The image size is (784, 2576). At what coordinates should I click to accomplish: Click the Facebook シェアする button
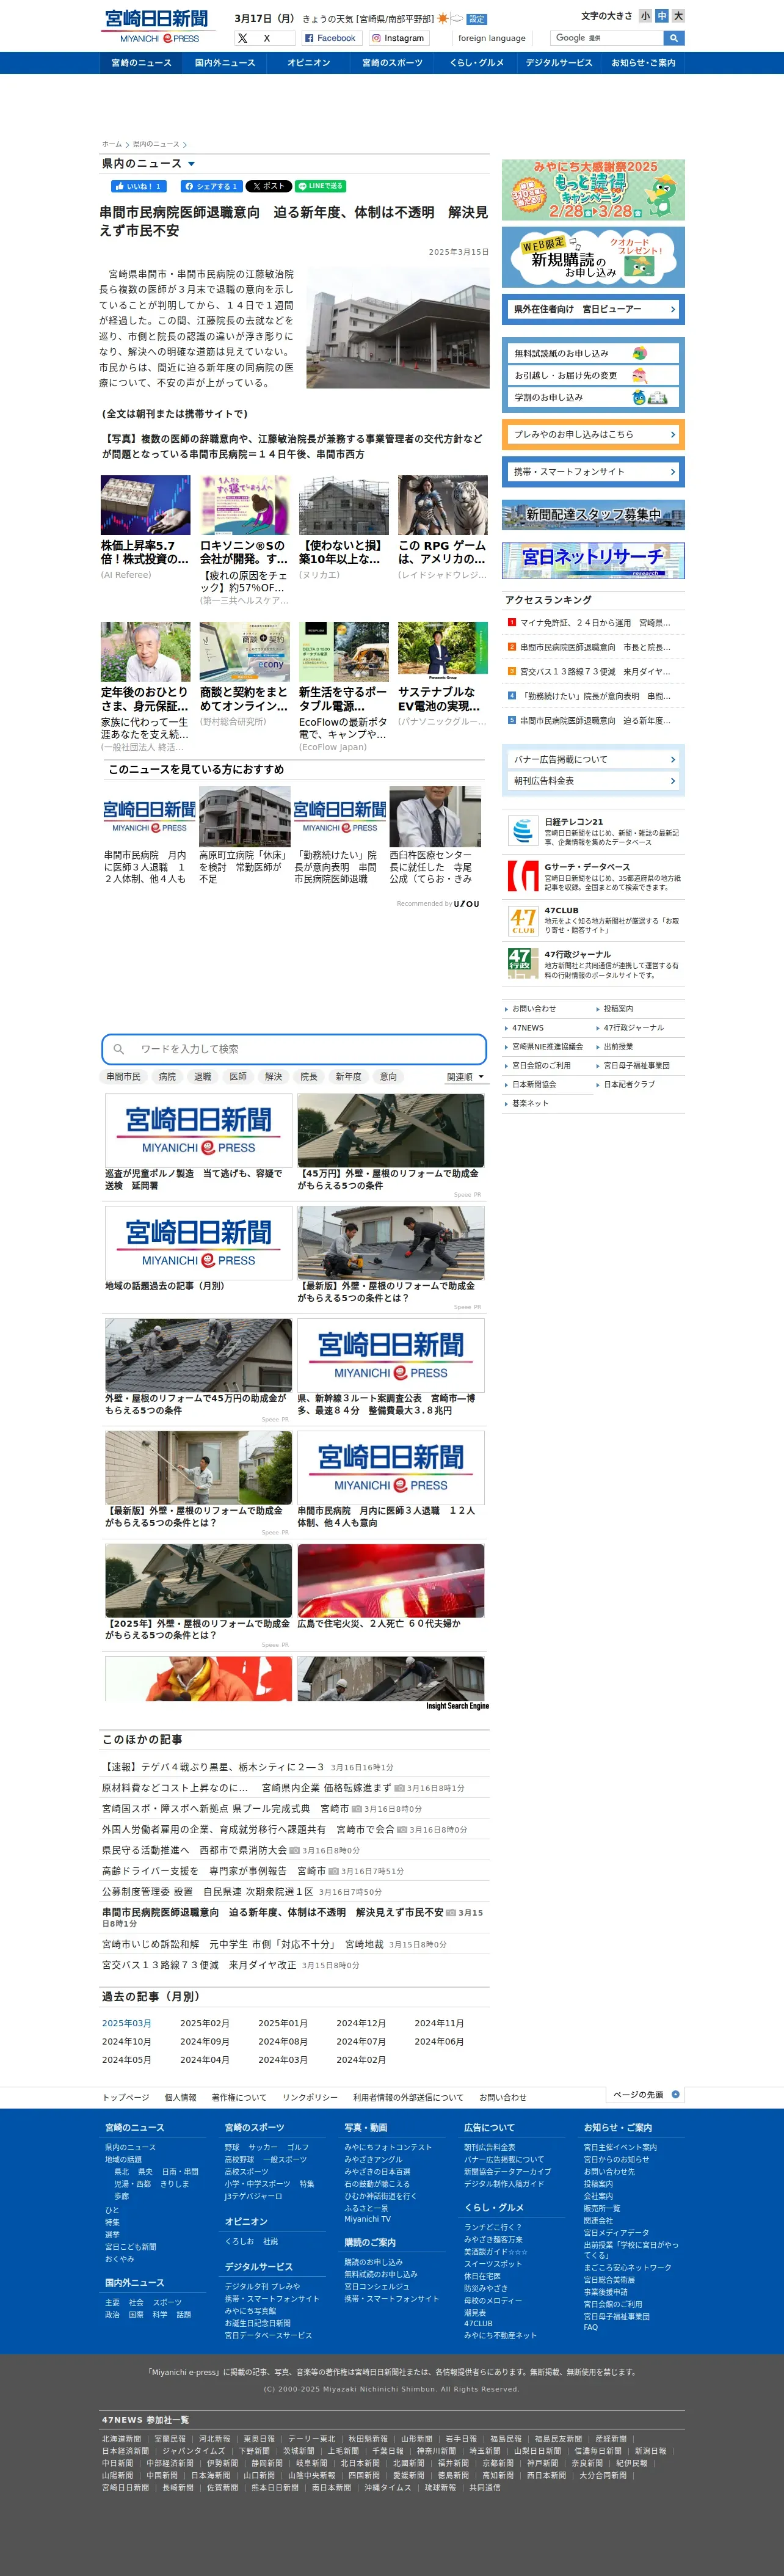(211, 186)
